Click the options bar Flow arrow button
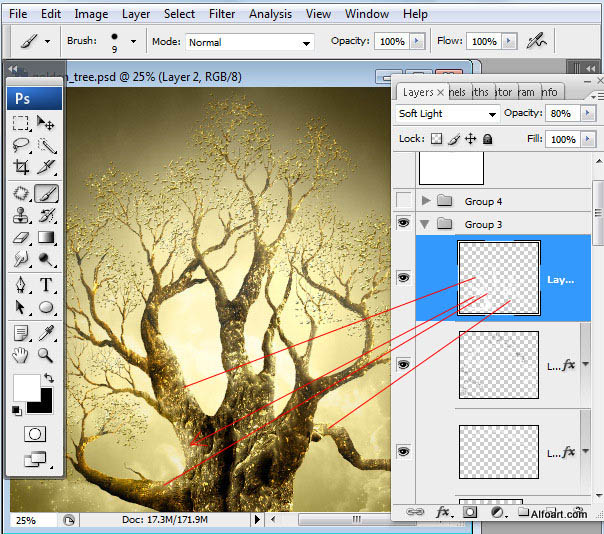604x534 pixels. 508,42
